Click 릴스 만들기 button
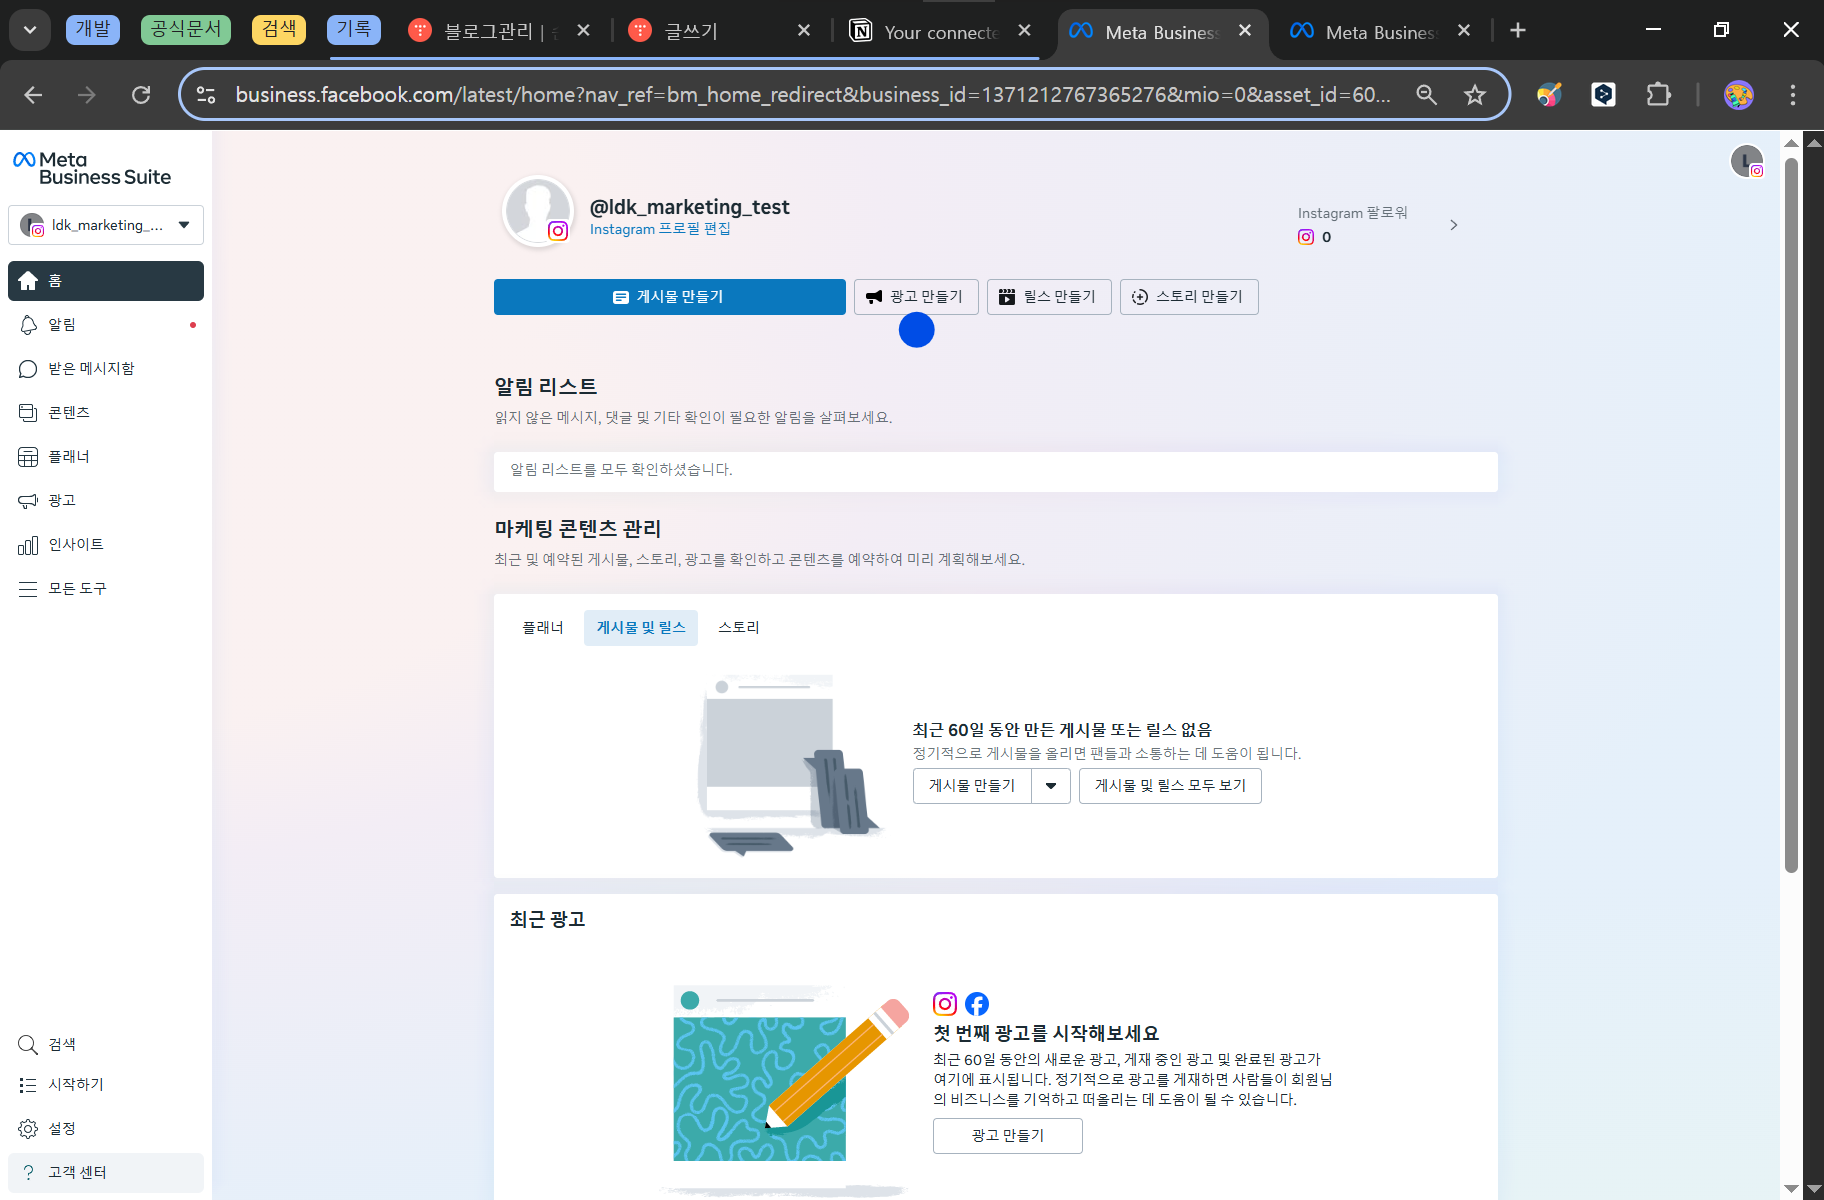The image size is (1824, 1200). [x=1049, y=297]
